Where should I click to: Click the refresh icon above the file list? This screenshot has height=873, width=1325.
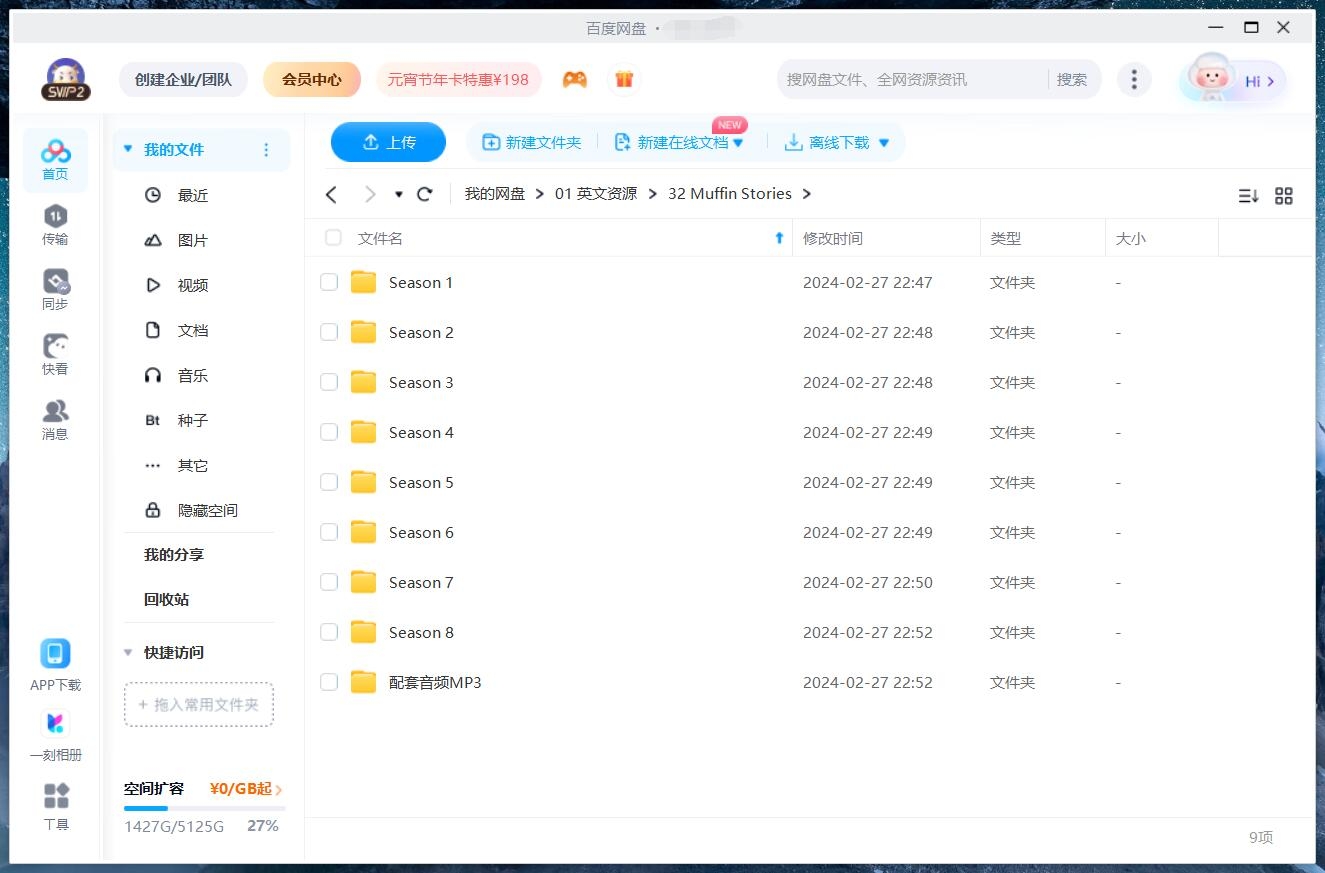[x=424, y=194]
